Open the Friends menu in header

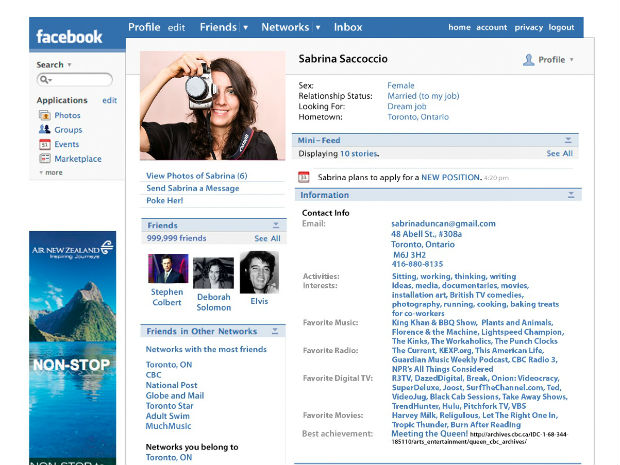coord(218,27)
